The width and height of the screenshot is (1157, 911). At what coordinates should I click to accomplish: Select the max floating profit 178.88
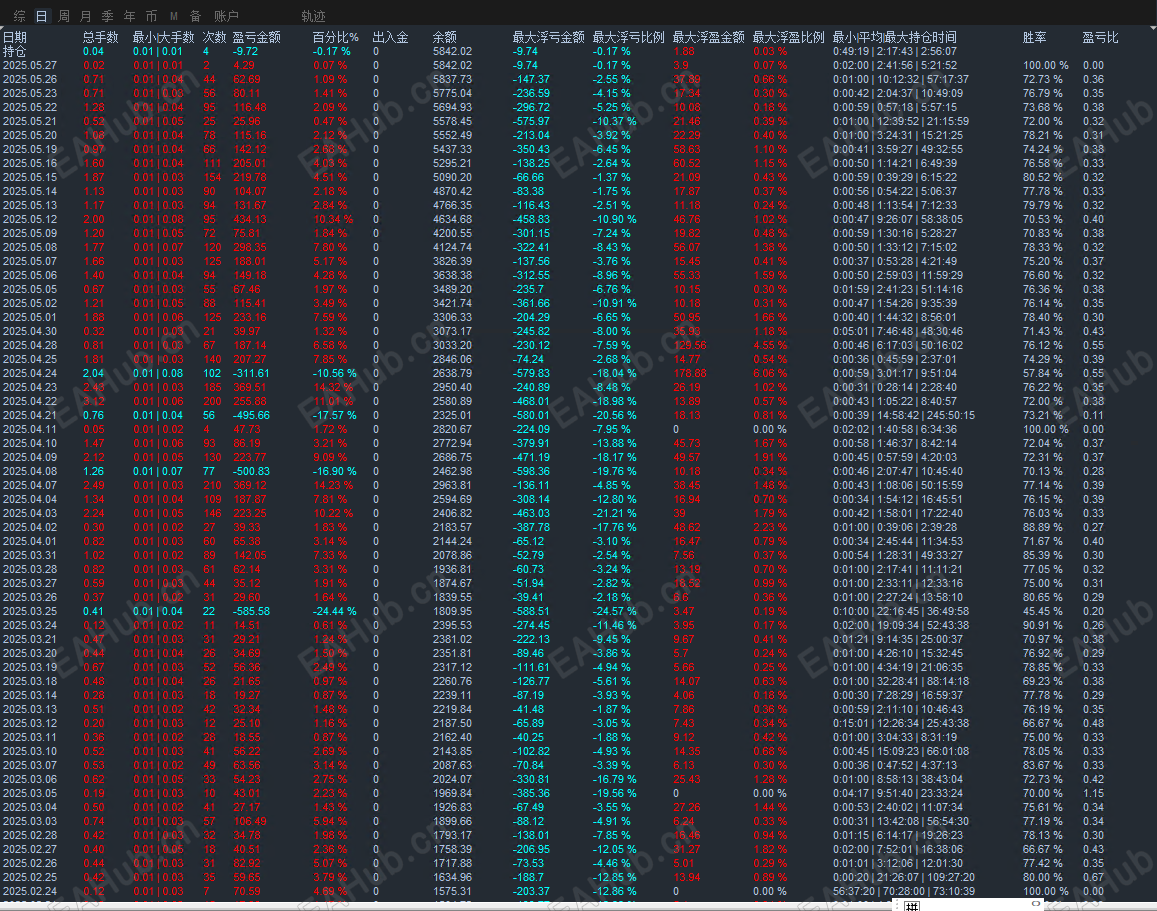689,373
